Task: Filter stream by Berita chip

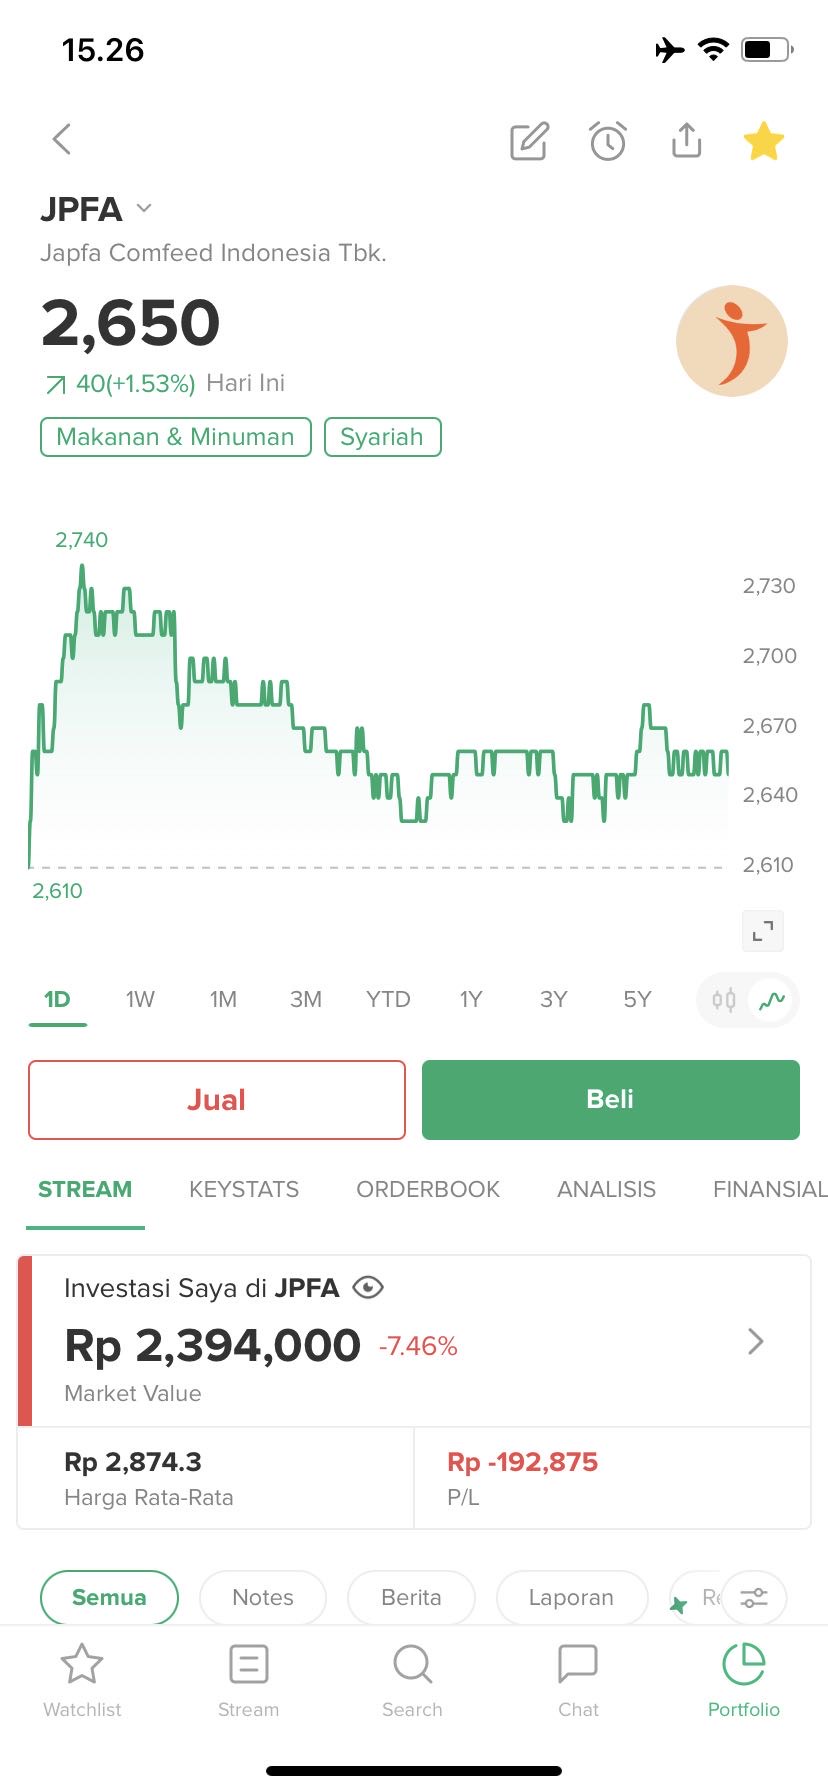Action: coord(411,1597)
